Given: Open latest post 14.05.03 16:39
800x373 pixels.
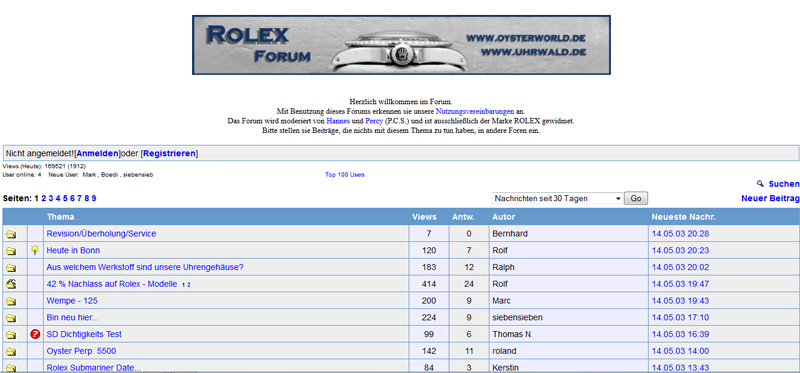Looking at the screenshot, I should [681, 334].
